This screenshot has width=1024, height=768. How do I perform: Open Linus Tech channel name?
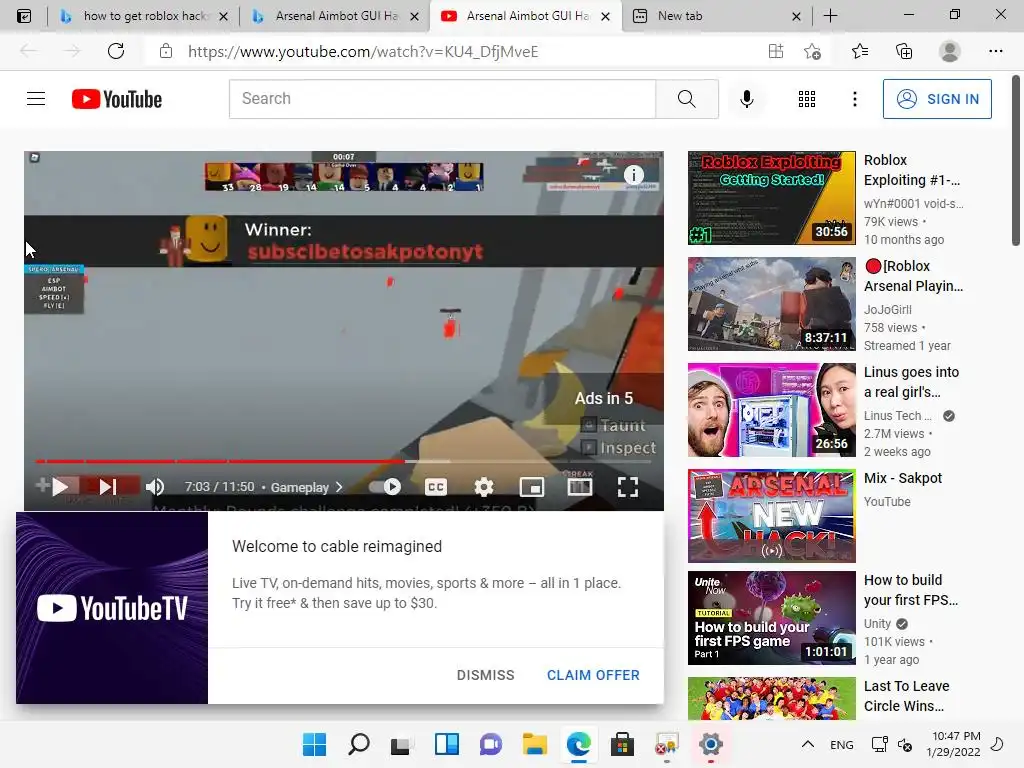coord(897,415)
